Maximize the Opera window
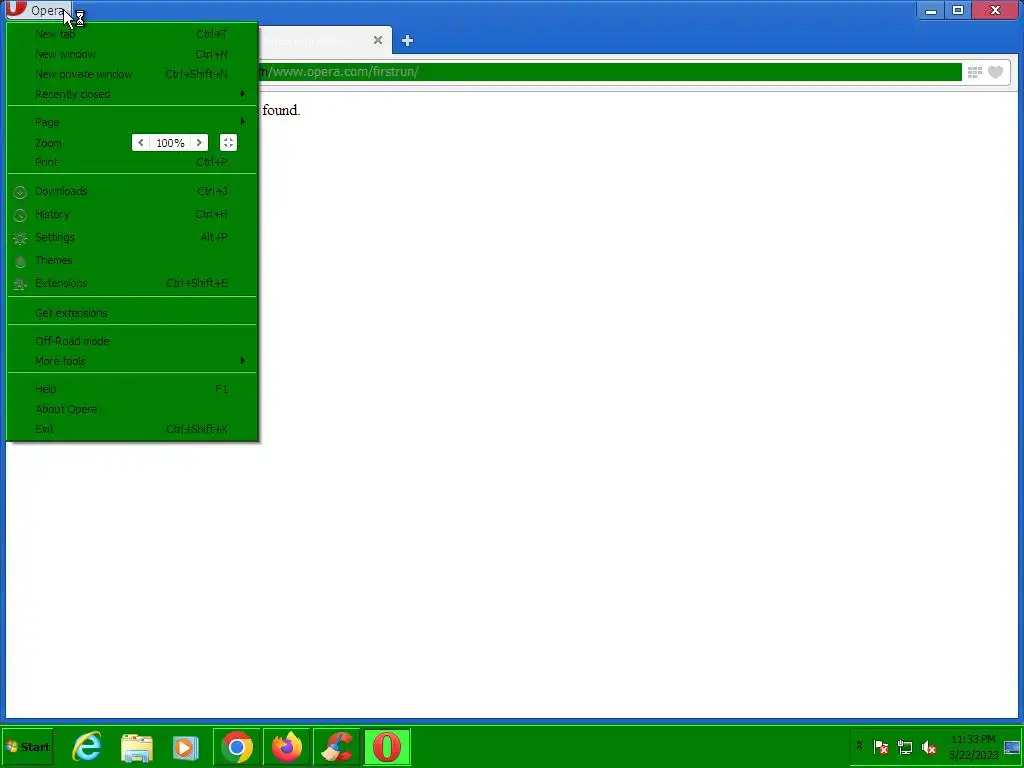The image size is (1024, 768). (957, 10)
